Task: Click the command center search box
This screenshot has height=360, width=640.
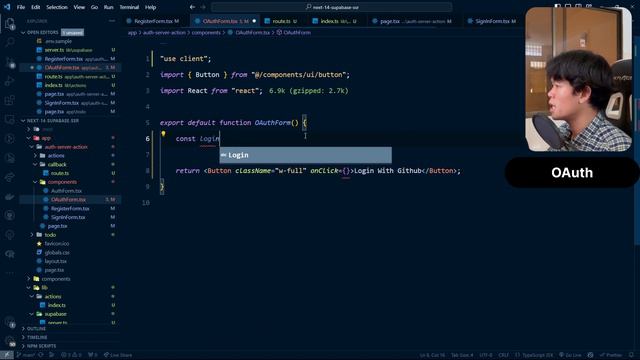Action: (x=332, y=7)
